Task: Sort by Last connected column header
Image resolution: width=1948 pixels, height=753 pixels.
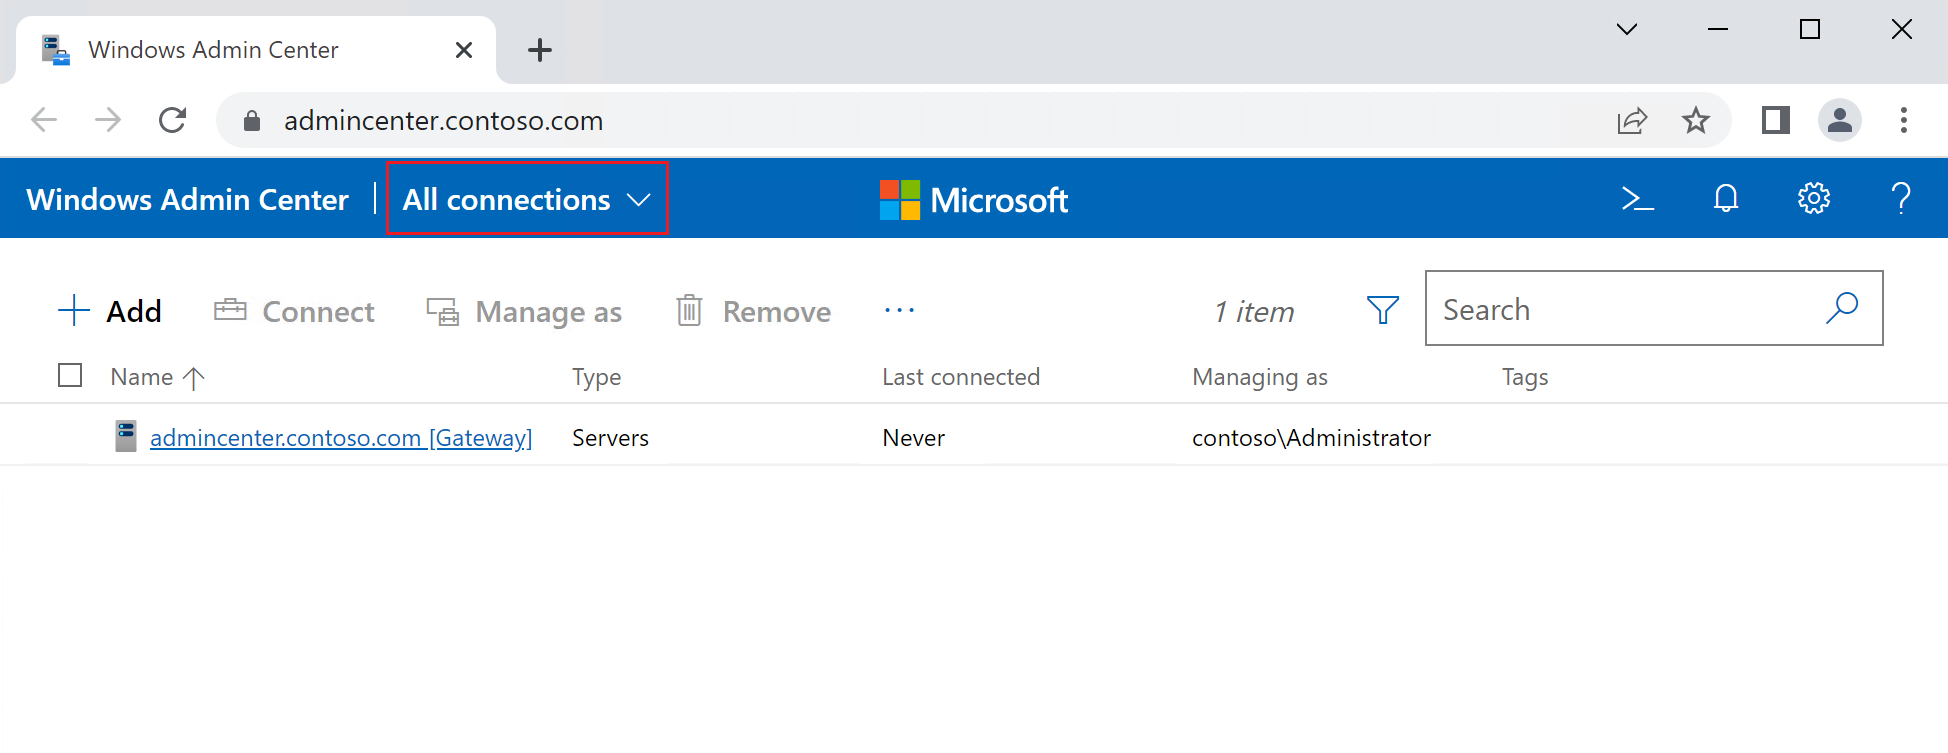Action: point(961,377)
